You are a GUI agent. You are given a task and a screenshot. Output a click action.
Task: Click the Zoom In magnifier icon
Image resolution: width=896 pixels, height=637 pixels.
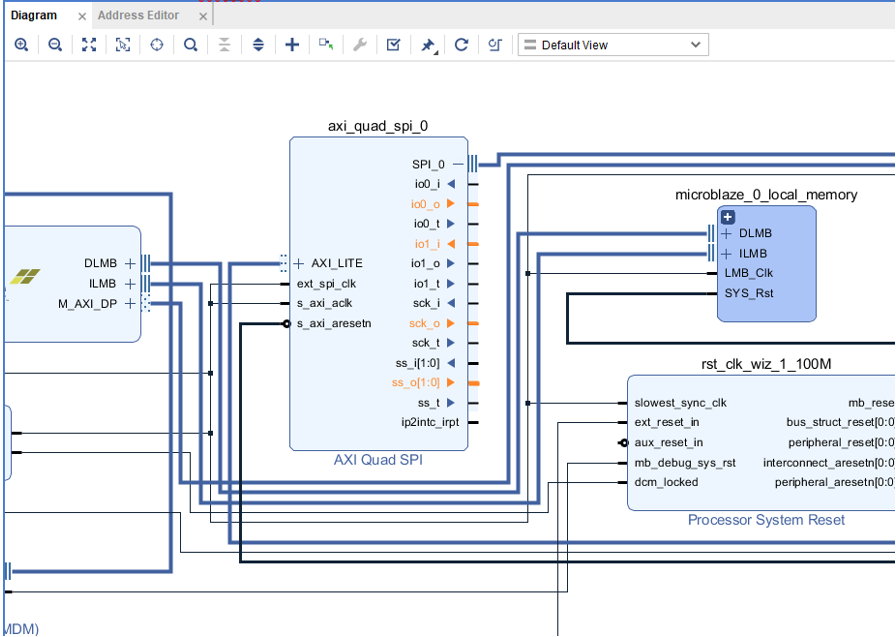tap(21, 45)
